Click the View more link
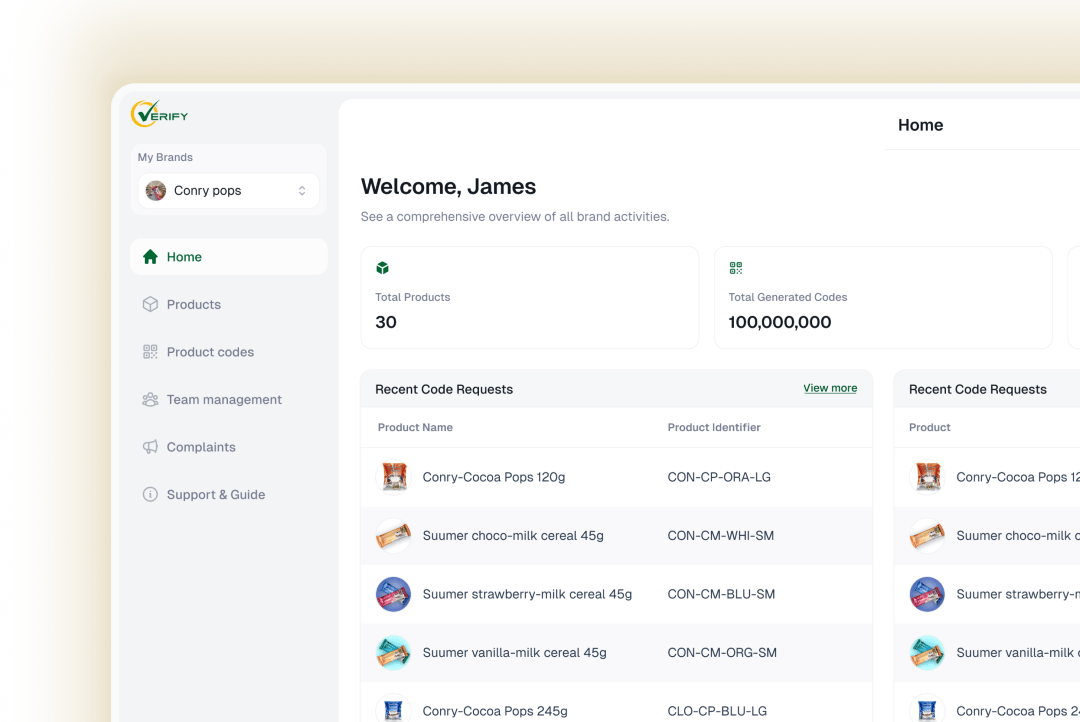Viewport: 1080px width, 722px height. click(x=830, y=388)
